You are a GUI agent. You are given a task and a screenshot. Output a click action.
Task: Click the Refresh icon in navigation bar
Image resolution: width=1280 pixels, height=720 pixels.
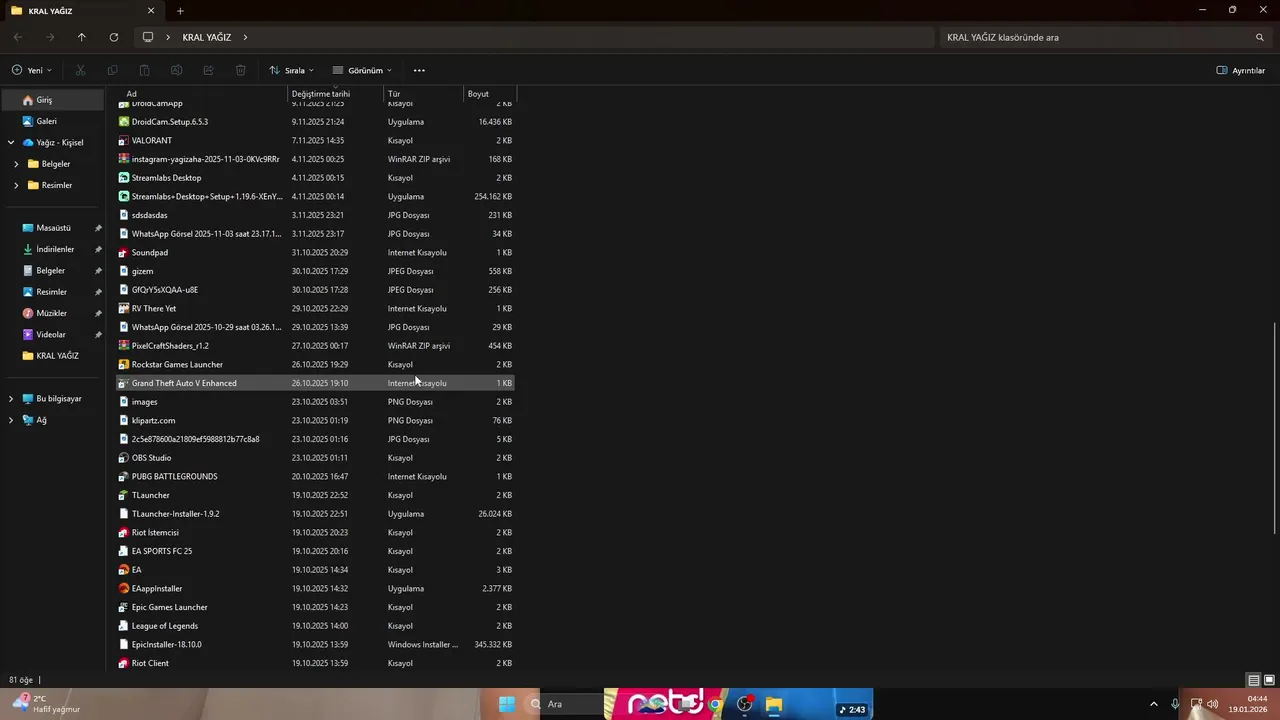click(x=114, y=37)
